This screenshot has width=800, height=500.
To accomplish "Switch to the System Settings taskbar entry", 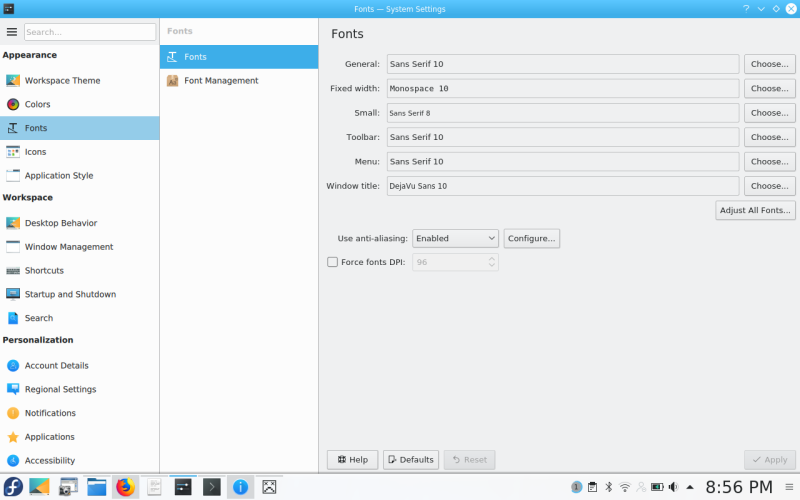I will (183, 487).
